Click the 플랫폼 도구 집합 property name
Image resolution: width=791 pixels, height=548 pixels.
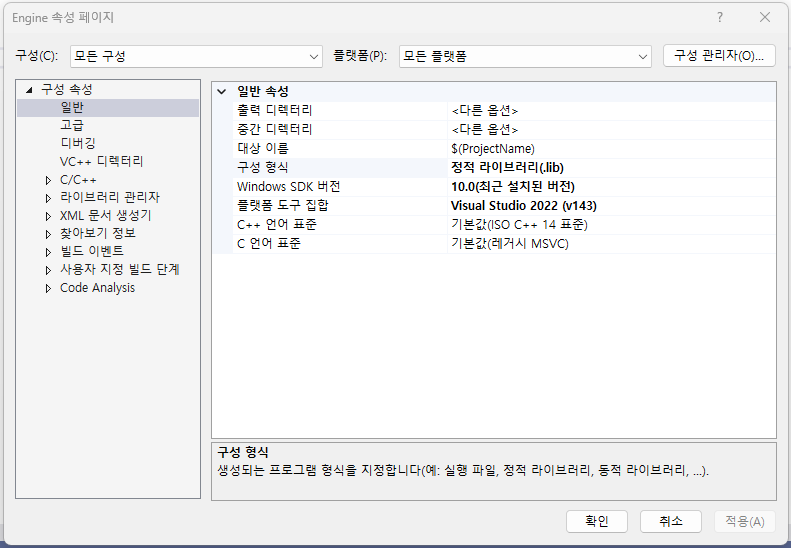(283, 205)
